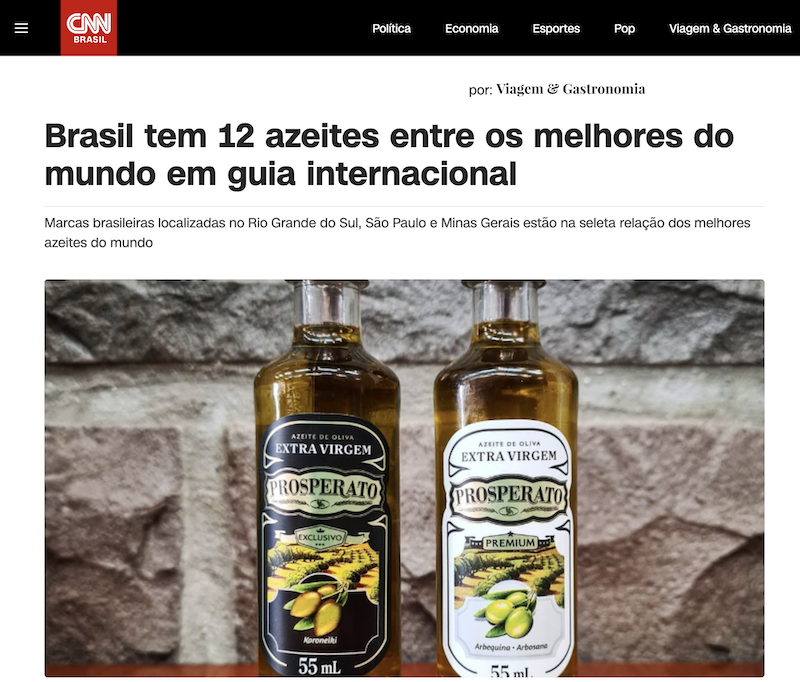Open the Economia section

pyautogui.click(x=471, y=29)
